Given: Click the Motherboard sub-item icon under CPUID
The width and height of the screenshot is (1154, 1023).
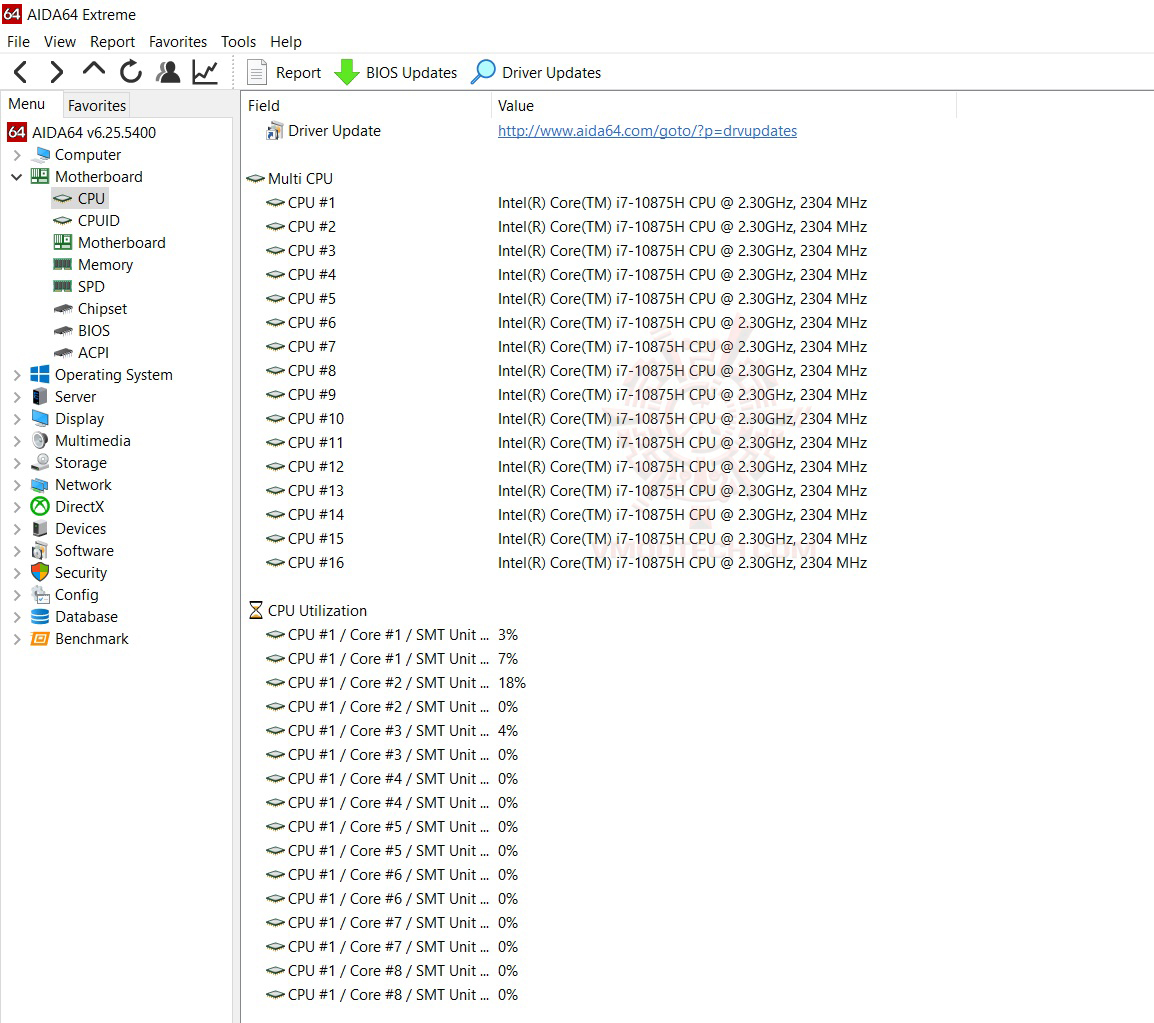Looking at the screenshot, I should pyautogui.click(x=63, y=242).
